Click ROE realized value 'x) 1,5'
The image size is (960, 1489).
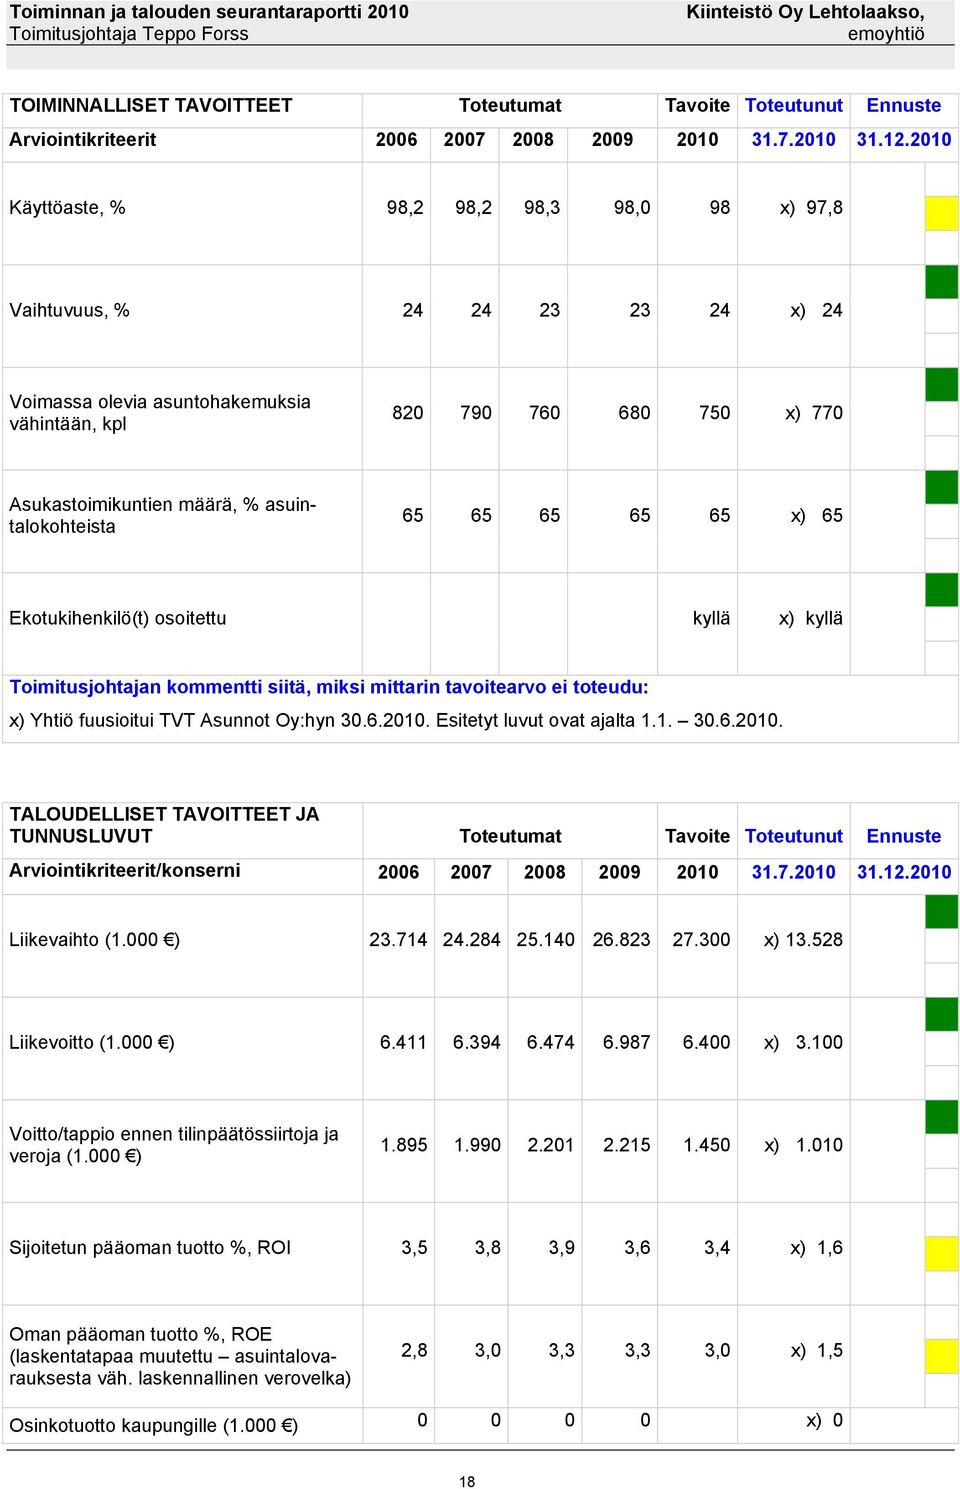[816, 1350]
